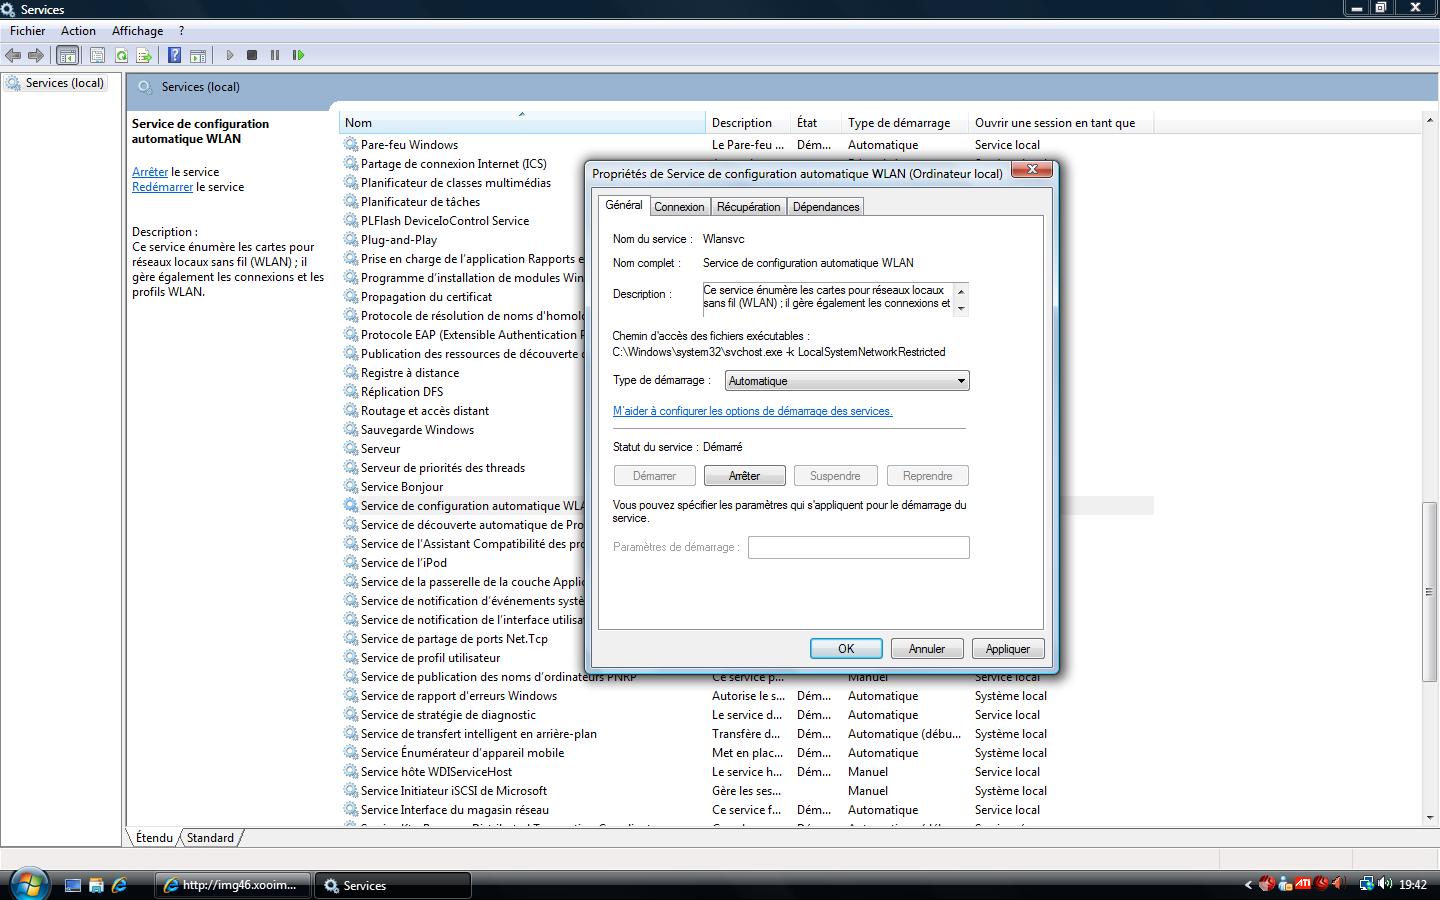
Task: Click the ATI icon in system tray
Action: tap(1303, 884)
